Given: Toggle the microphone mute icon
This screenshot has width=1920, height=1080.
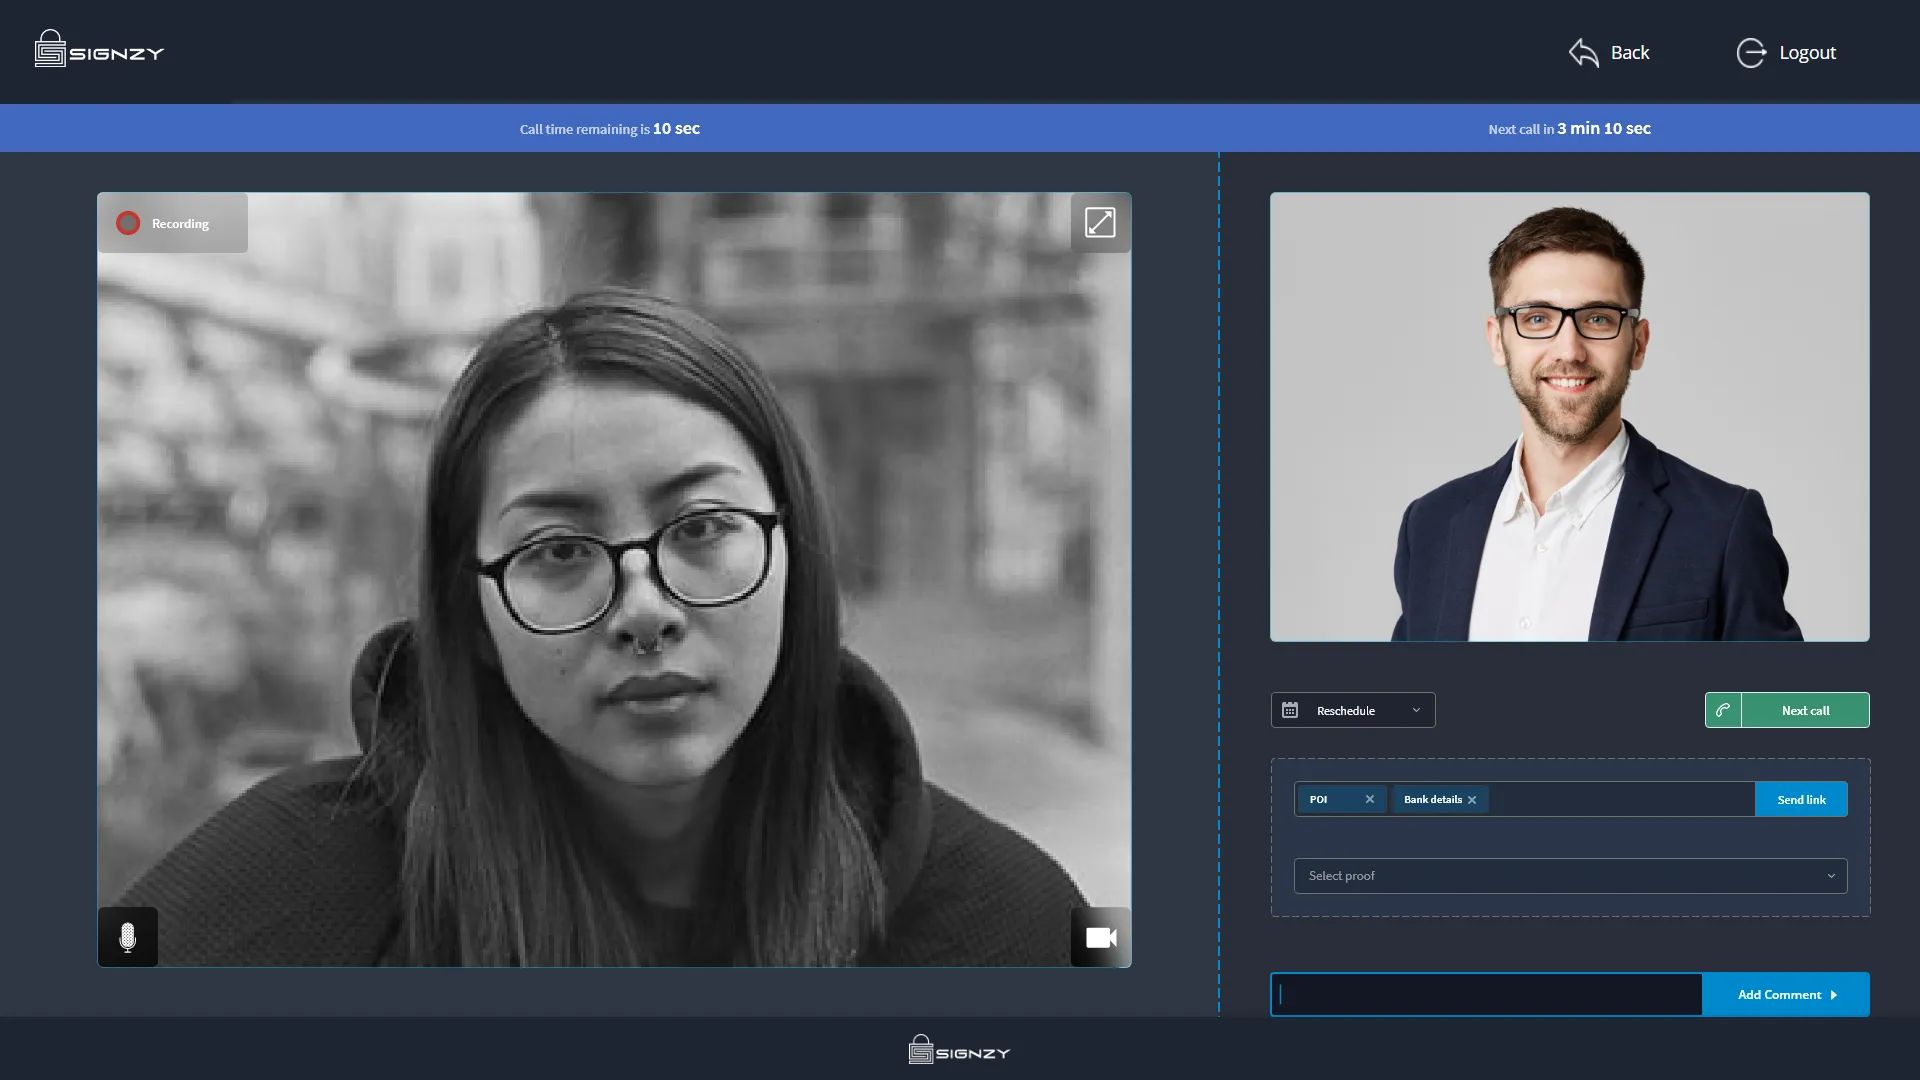Looking at the screenshot, I should [x=127, y=937].
